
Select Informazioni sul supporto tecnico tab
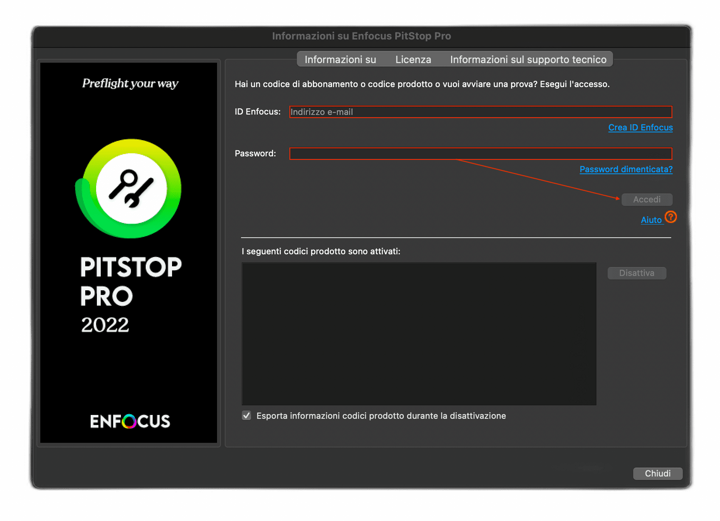click(x=528, y=60)
